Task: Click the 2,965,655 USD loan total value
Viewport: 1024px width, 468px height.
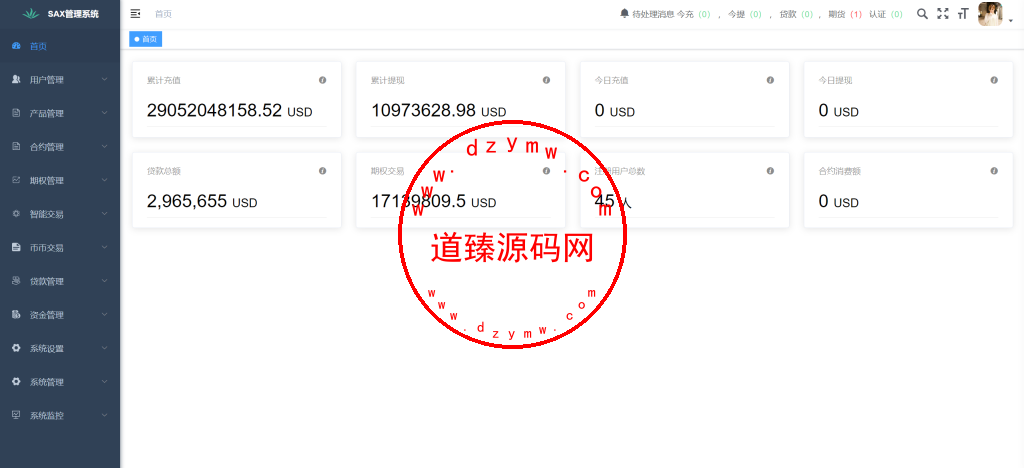Action: [x=202, y=202]
